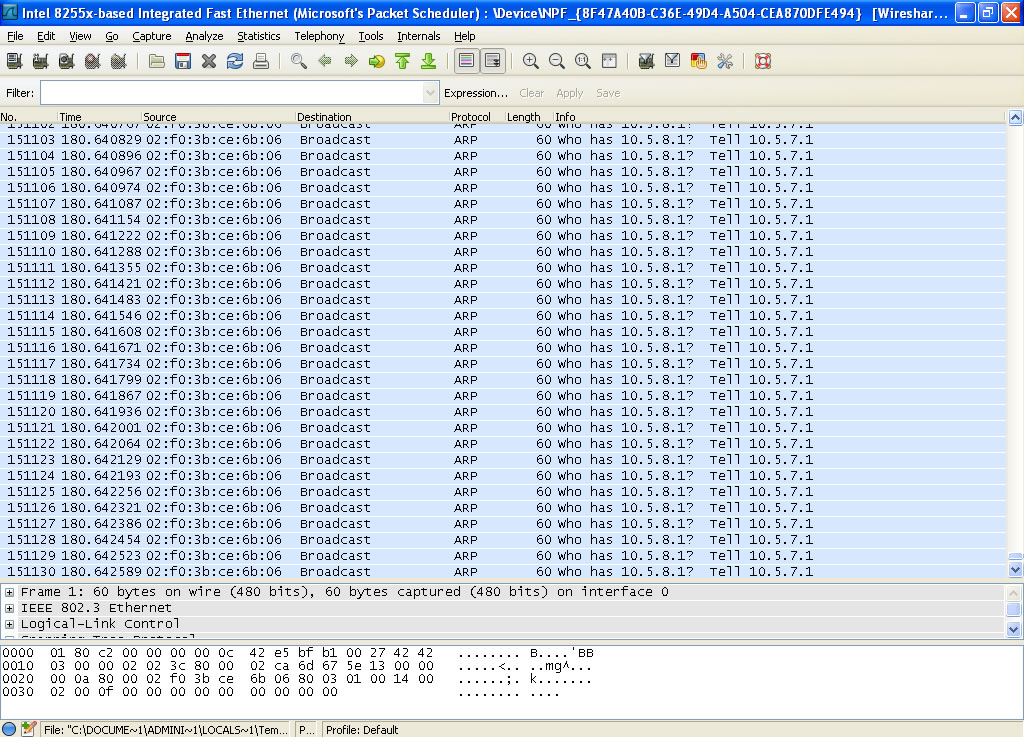Expand the Frame 1 details
This screenshot has height=737, width=1024.
pyautogui.click(x=9, y=591)
